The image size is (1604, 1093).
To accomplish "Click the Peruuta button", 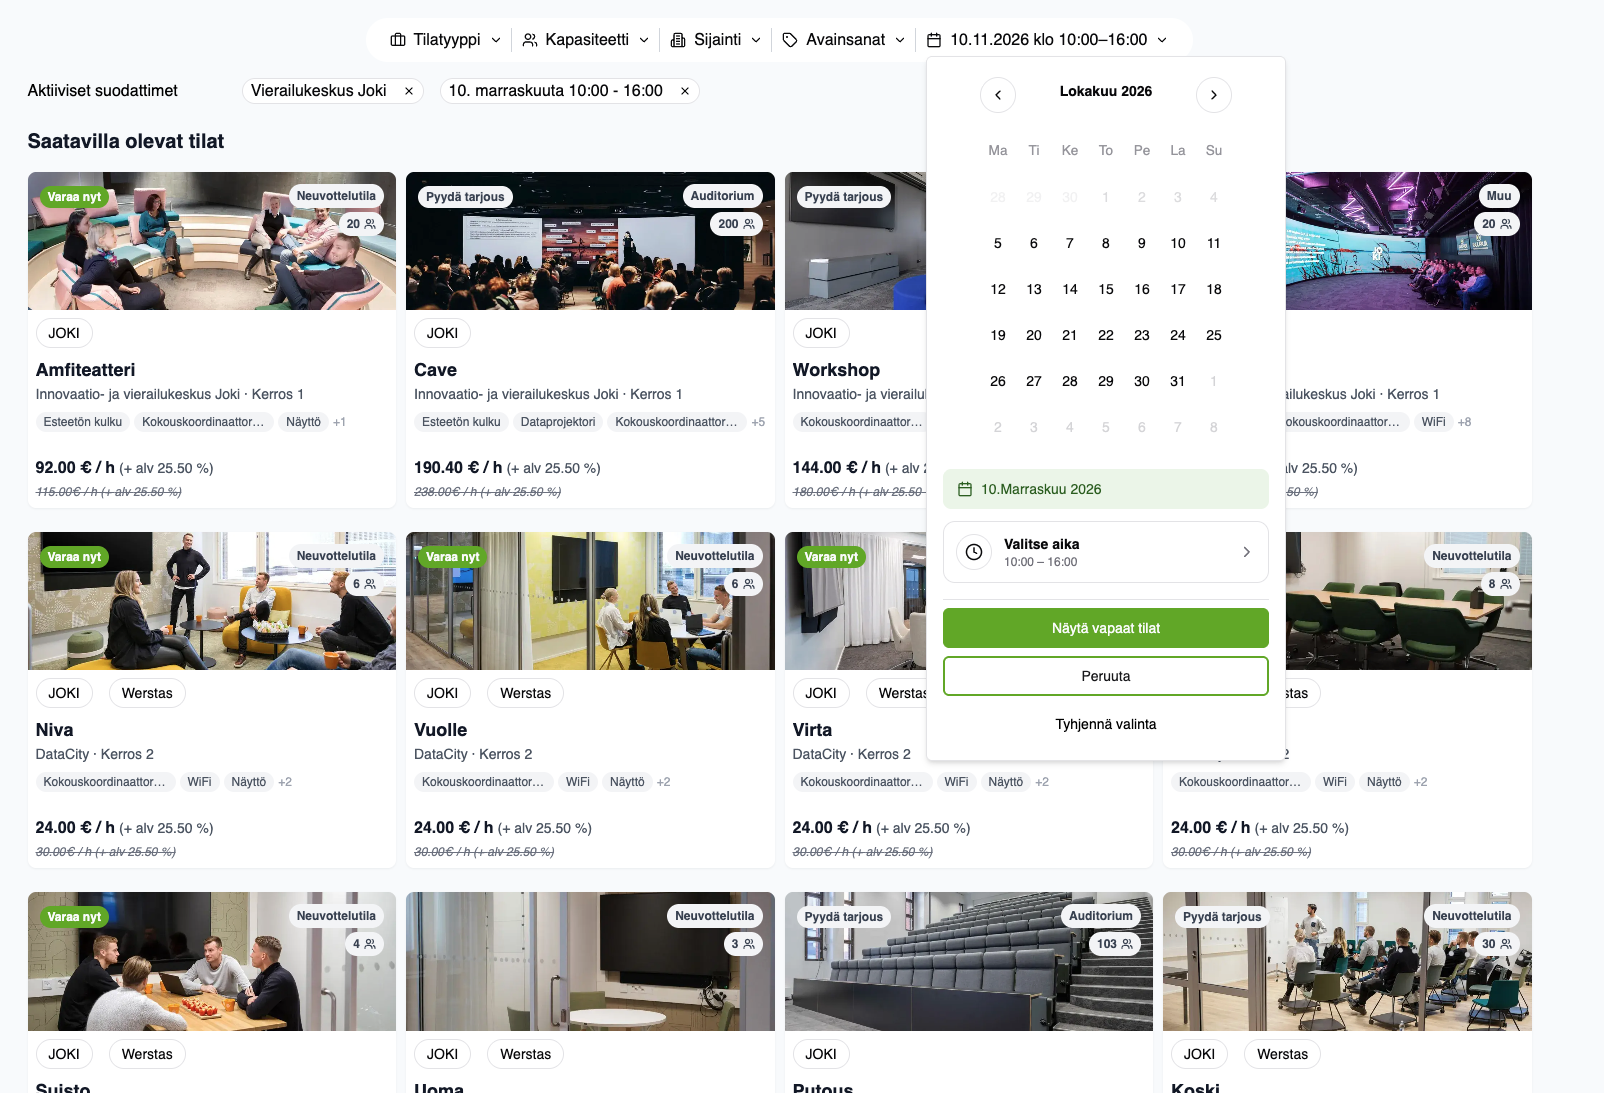I will click(x=1106, y=676).
